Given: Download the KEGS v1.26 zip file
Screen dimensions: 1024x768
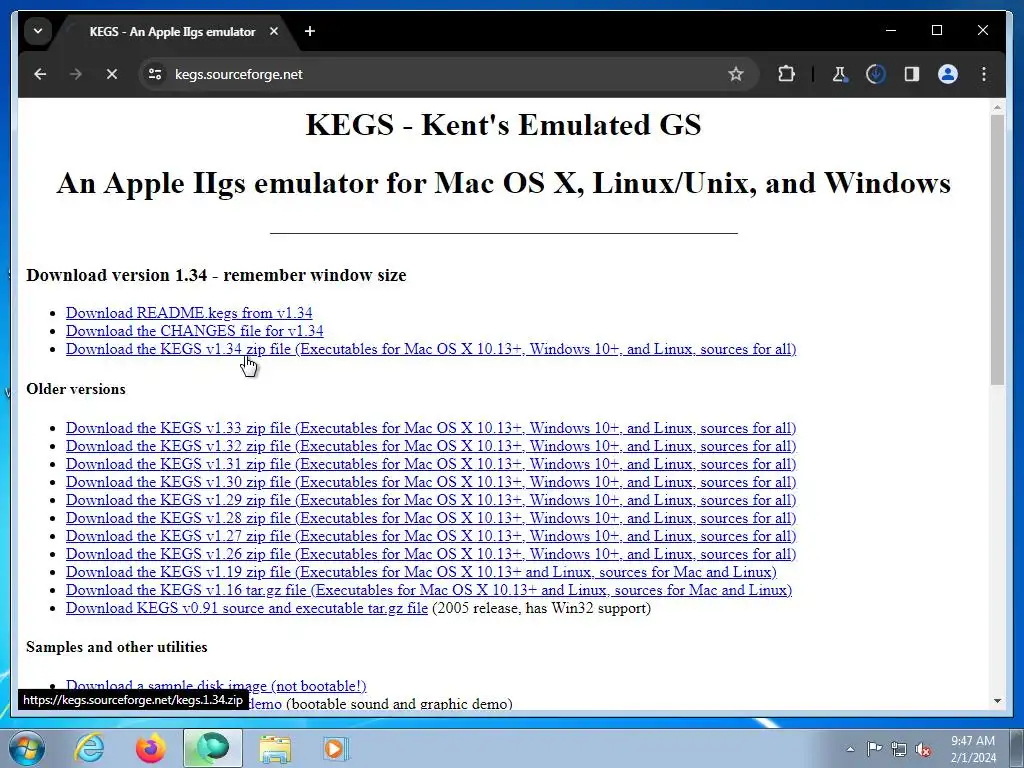Looking at the screenshot, I should pos(430,554).
